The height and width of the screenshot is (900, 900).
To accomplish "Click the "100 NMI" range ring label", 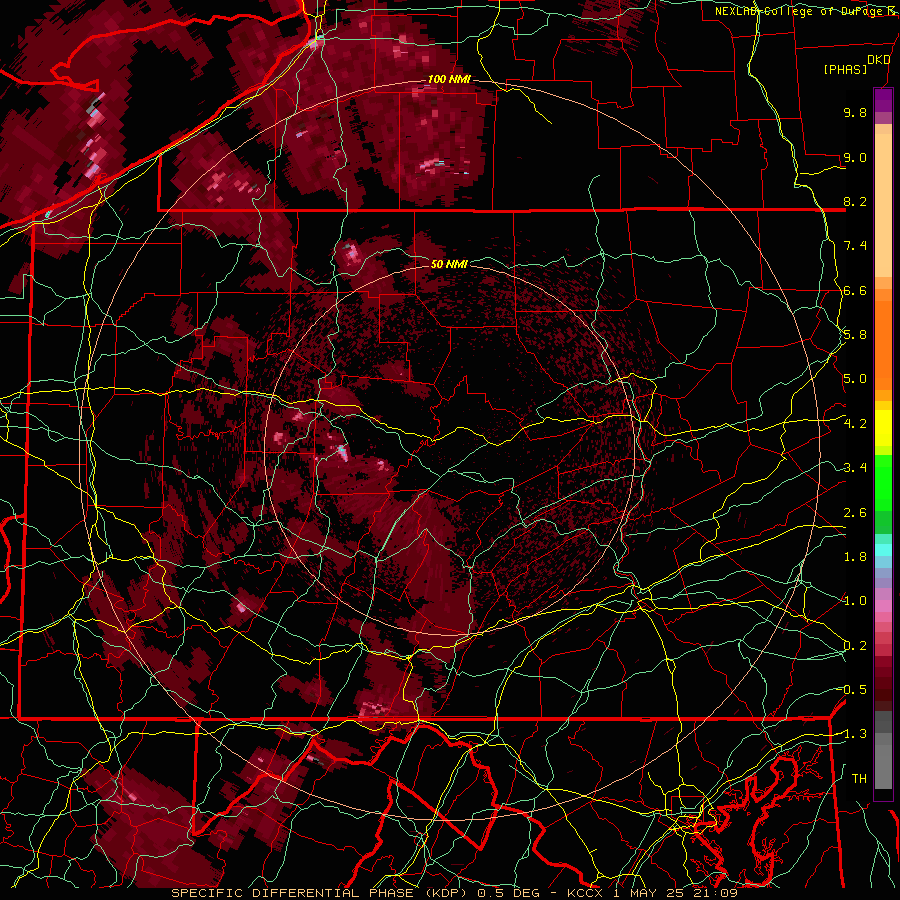I will 449,79.
